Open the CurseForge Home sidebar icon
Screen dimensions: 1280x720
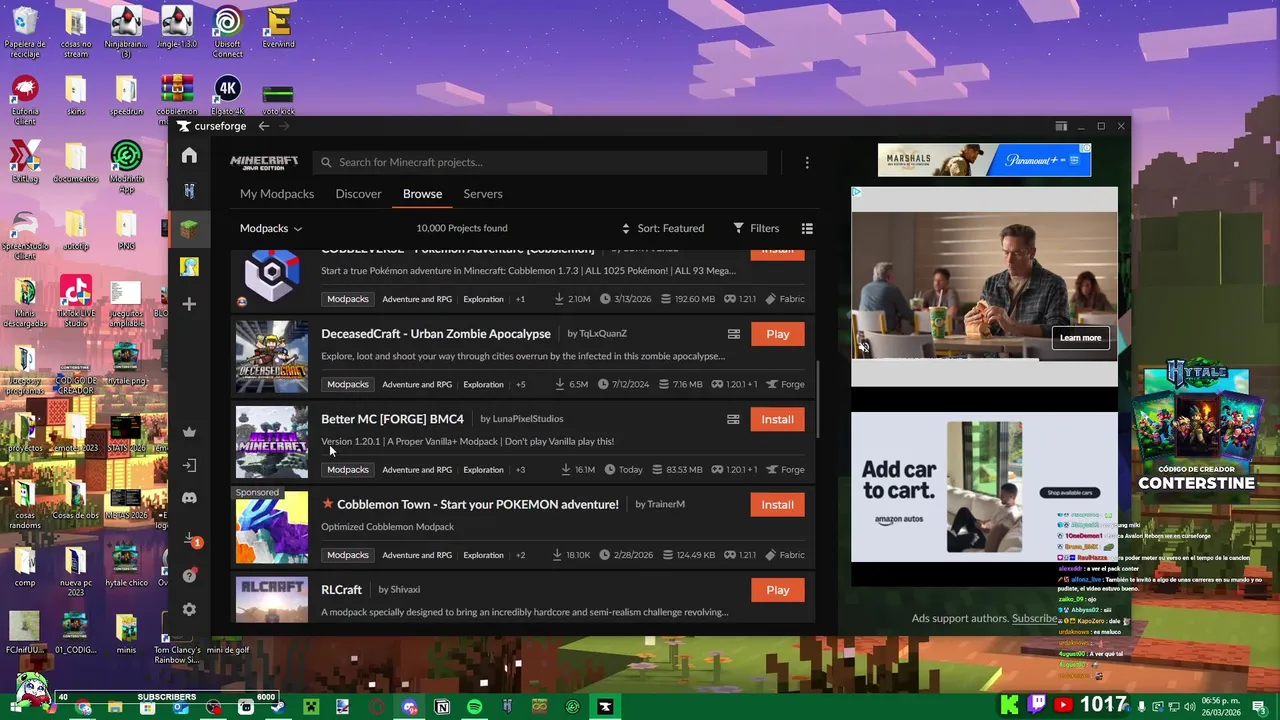point(189,156)
